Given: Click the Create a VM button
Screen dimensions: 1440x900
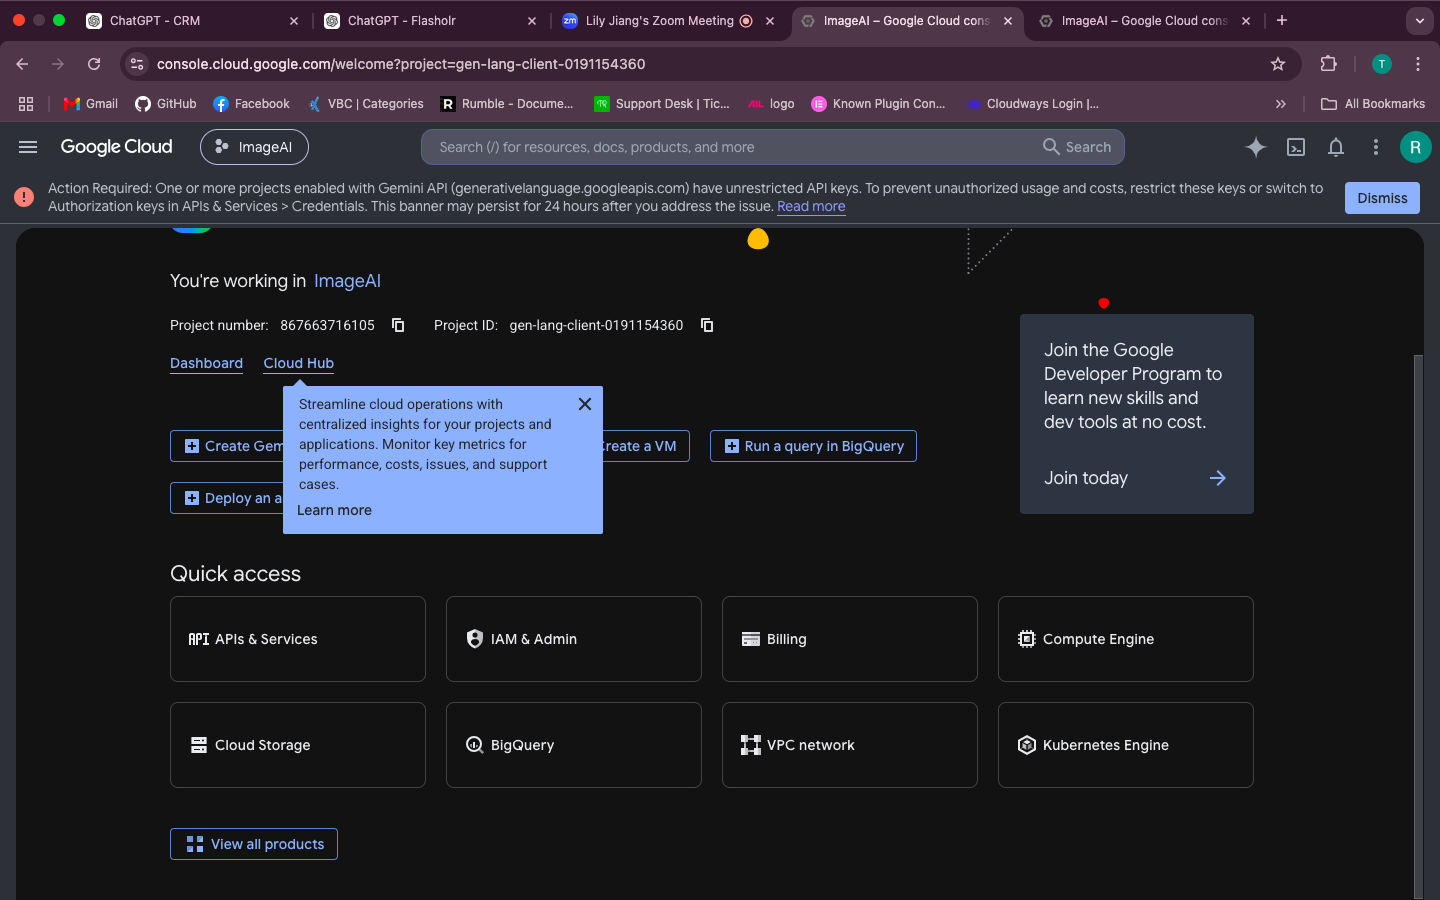Looking at the screenshot, I should coord(646,446).
